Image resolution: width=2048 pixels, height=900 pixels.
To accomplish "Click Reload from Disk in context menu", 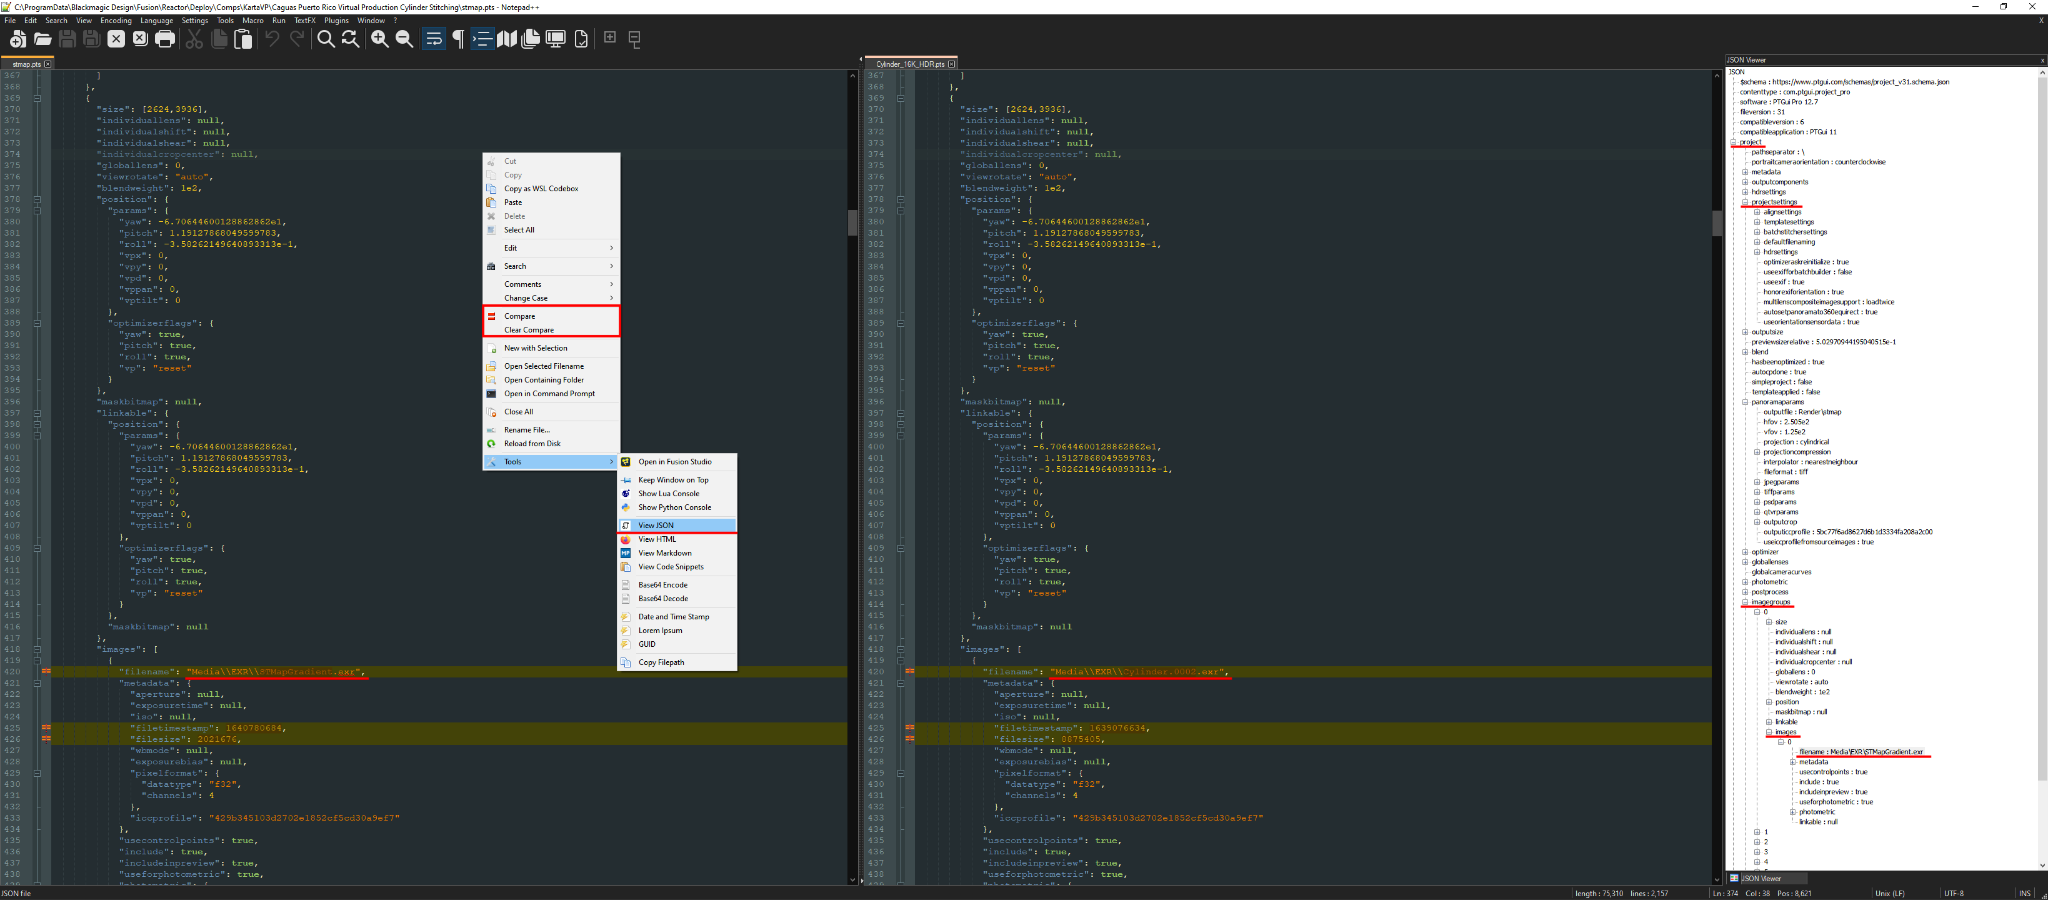I will (x=551, y=443).
